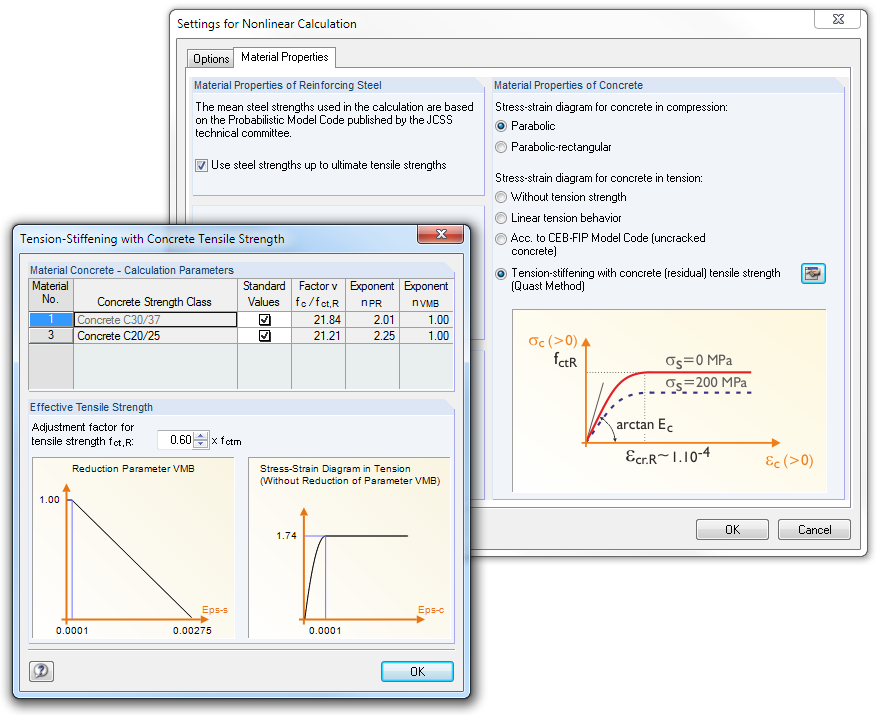
Task: Choose the CEB-FIP Model Code option
Action: (x=500, y=237)
